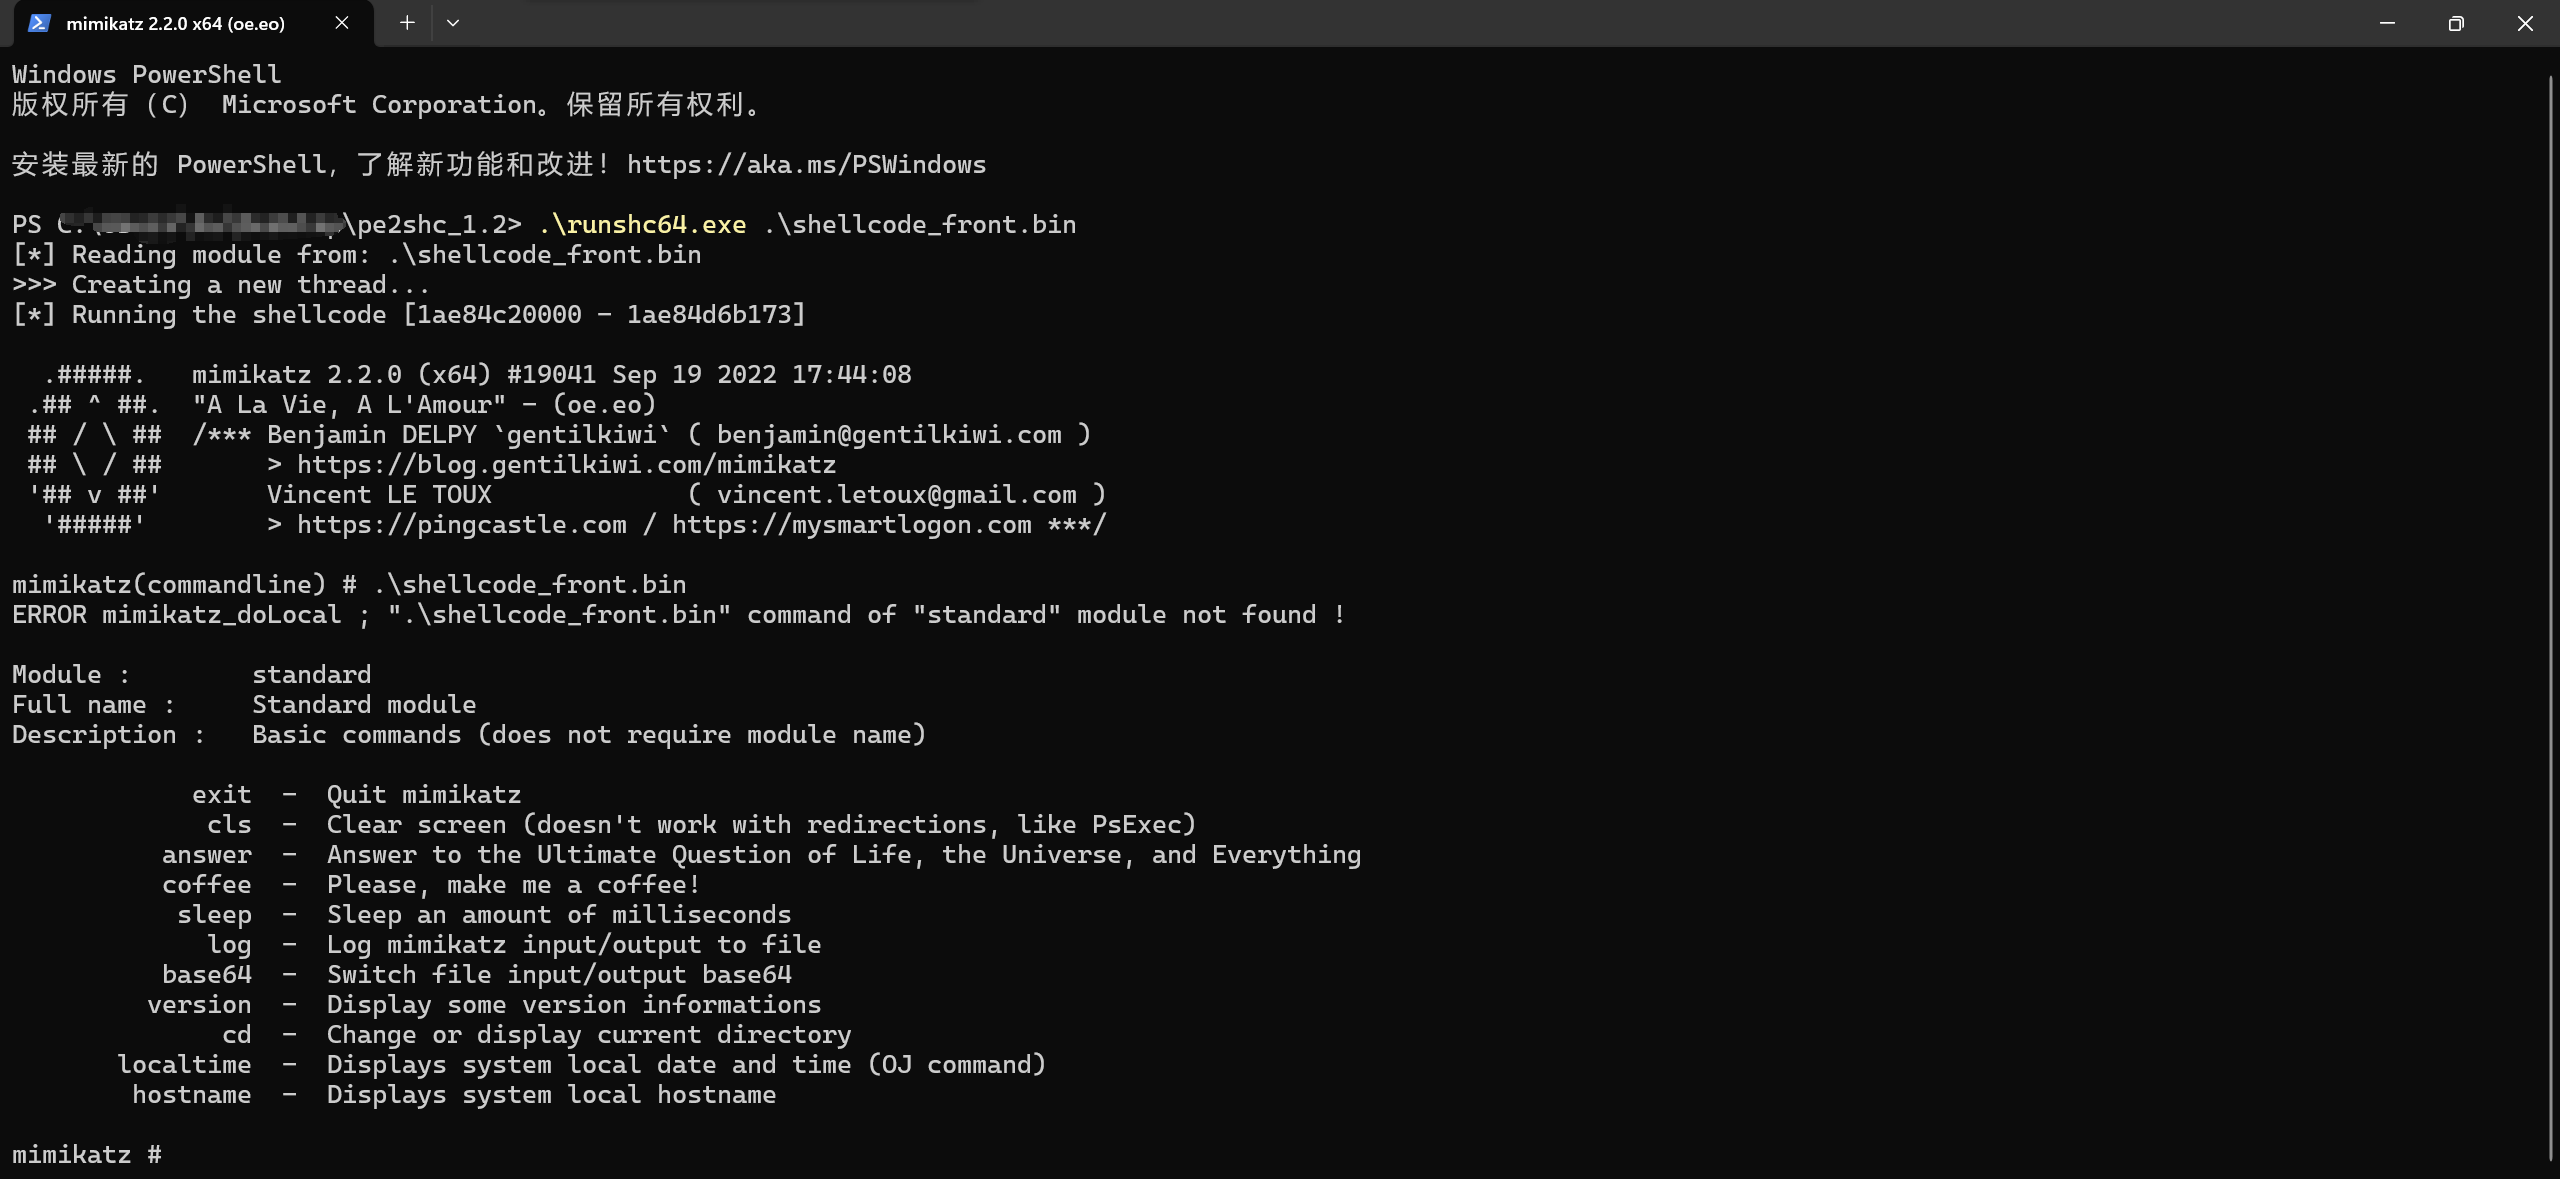The height and width of the screenshot is (1179, 2560).
Task: Select the mimikatz 2.2.0 x64 tab title
Action: coord(175,24)
